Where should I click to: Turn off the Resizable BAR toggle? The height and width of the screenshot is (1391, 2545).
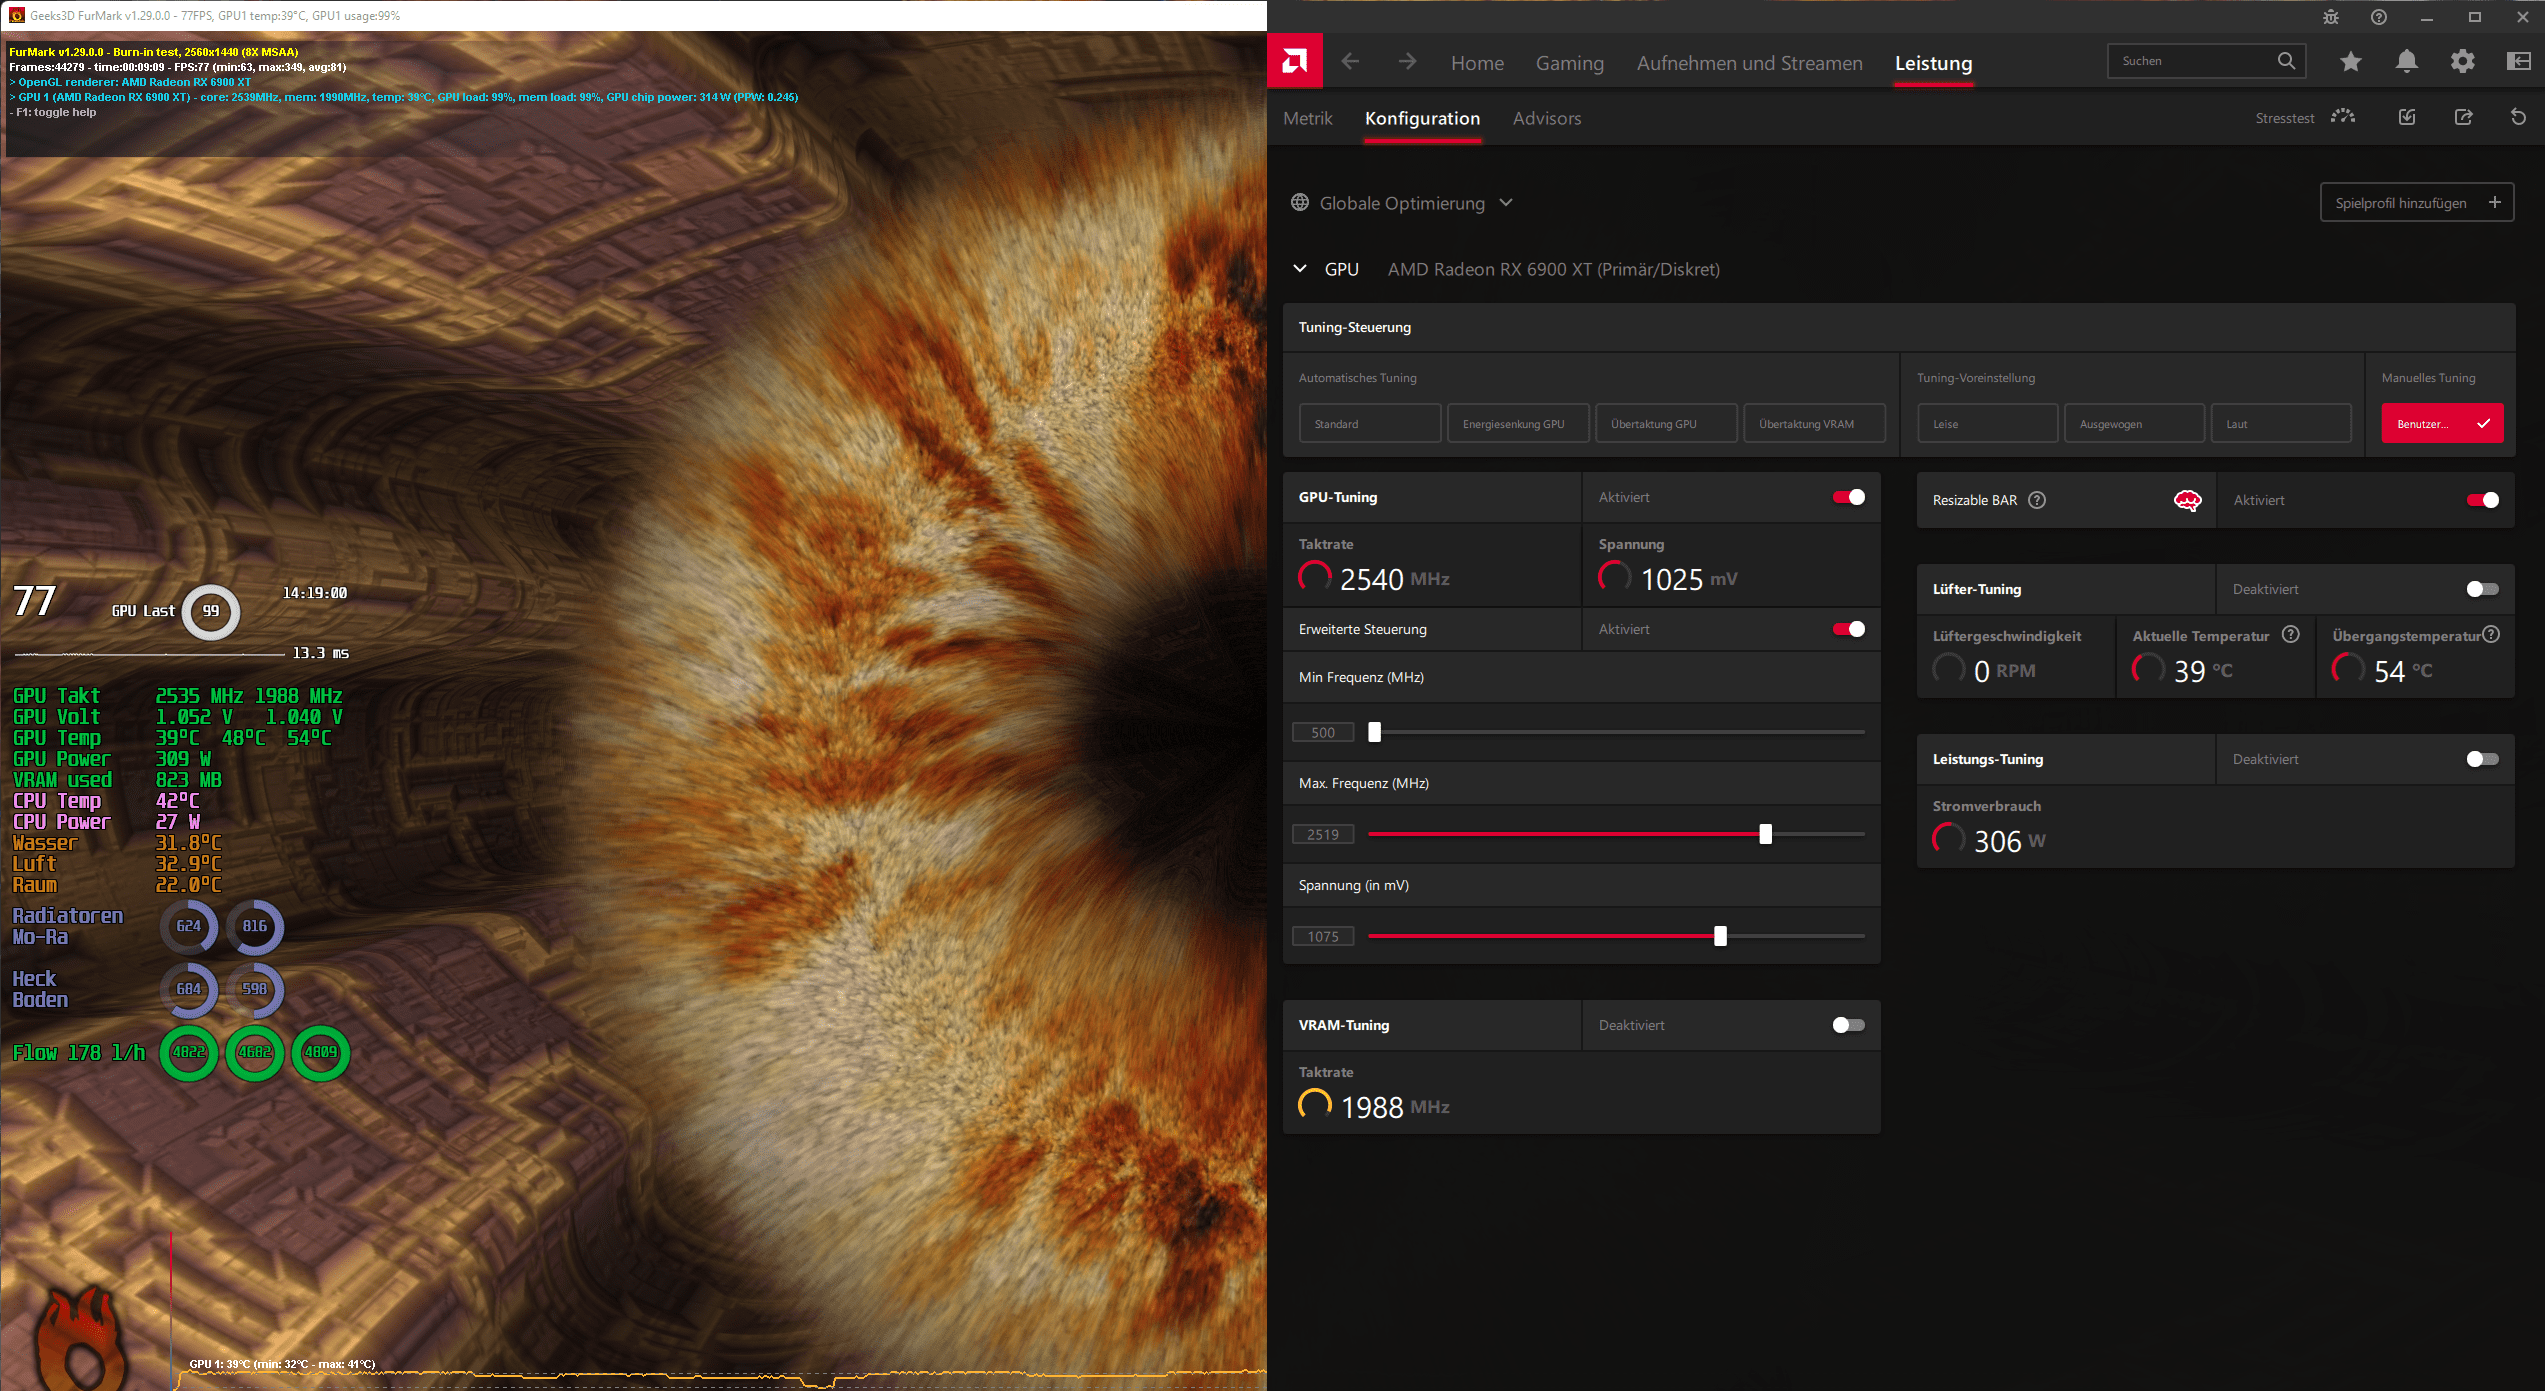pos(2482,500)
